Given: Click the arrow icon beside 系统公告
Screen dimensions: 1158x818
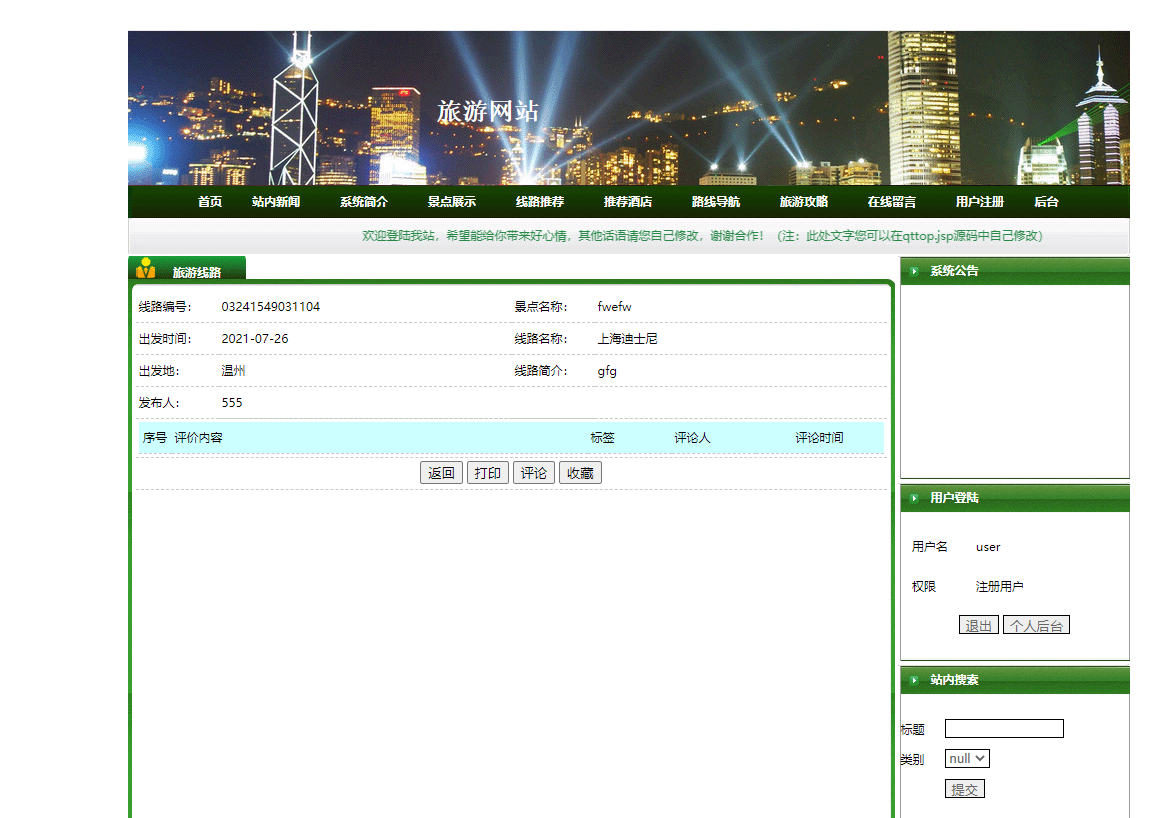Looking at the screenshot, I should [x=913, y=270].
